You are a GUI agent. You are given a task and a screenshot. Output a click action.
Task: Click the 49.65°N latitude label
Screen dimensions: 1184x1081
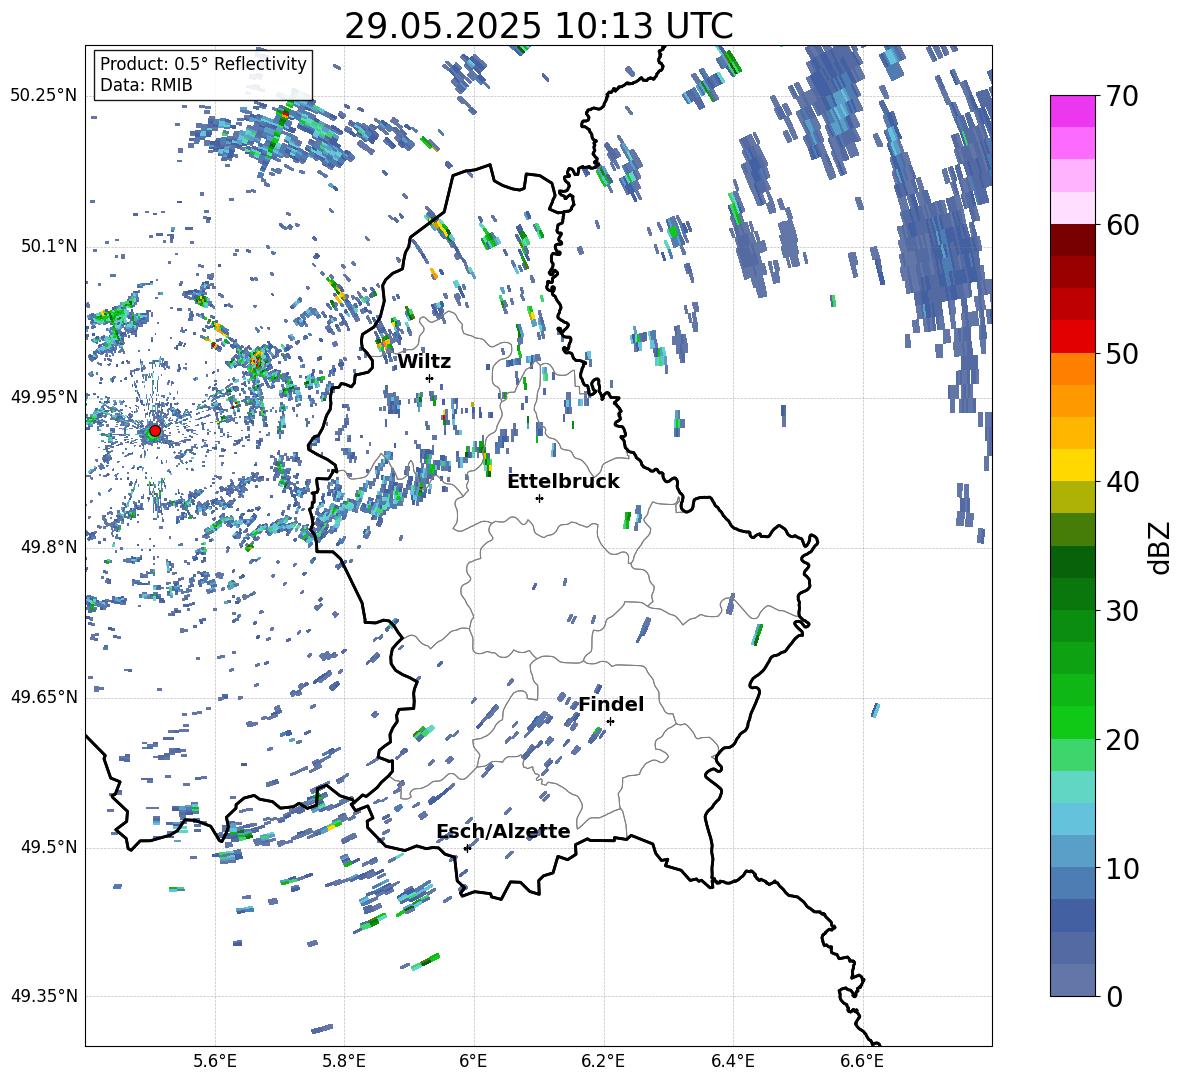tap(43, 696)
